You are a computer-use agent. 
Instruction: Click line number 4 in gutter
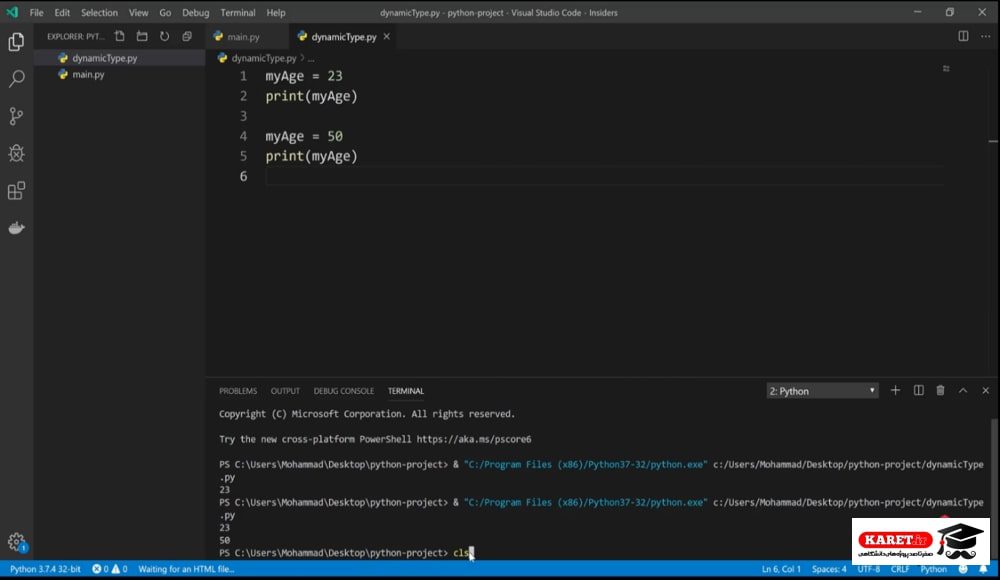pyautogui.click(x=243, y=136)
